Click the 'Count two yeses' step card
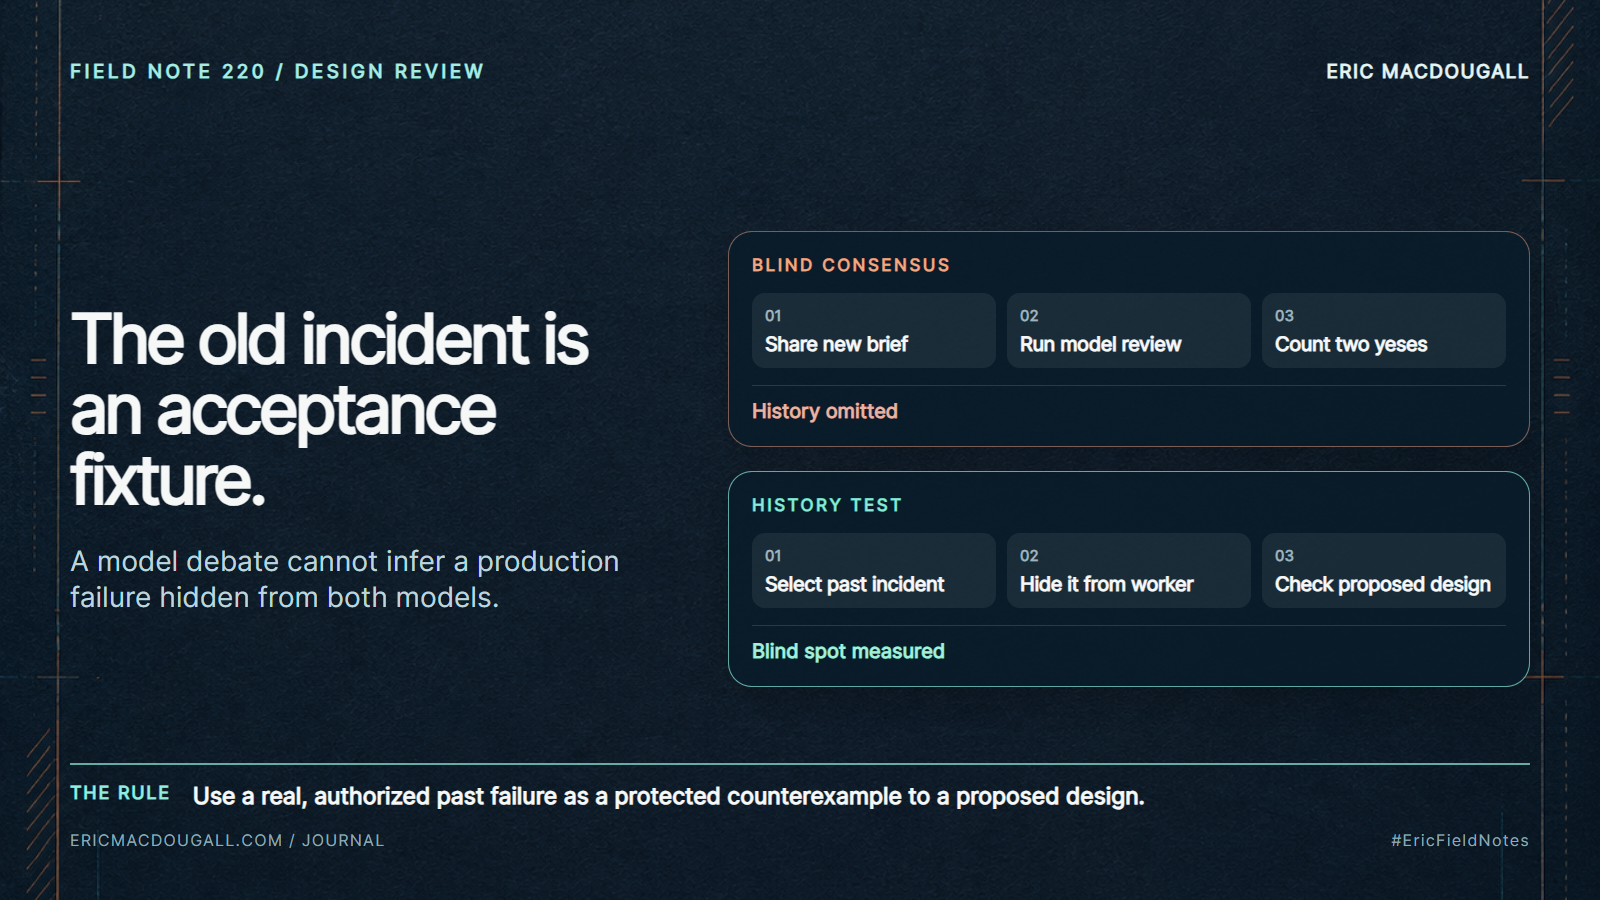 pyautogui.click(x=1383, y=330)
